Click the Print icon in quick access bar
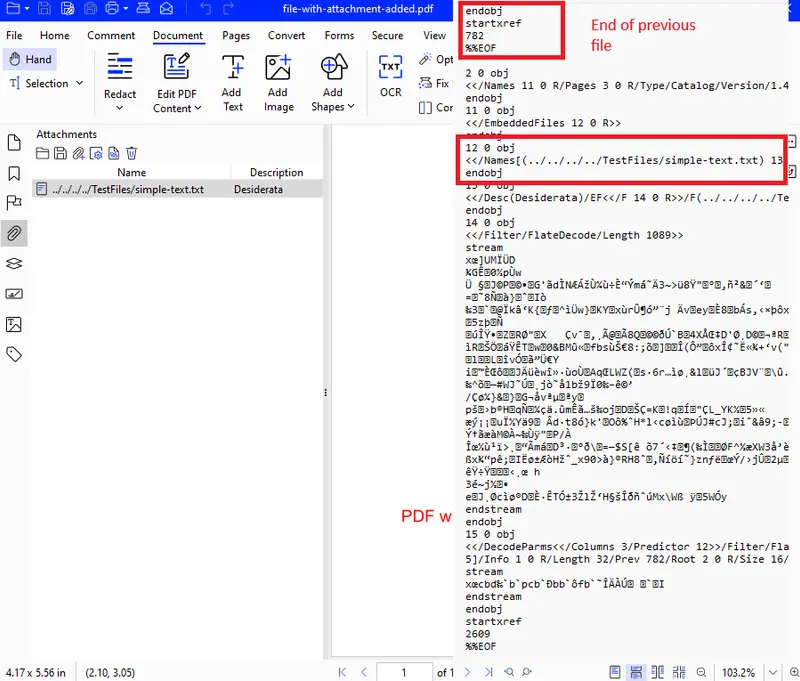Viewport: 800px width, 681px height. pos(111,8)
